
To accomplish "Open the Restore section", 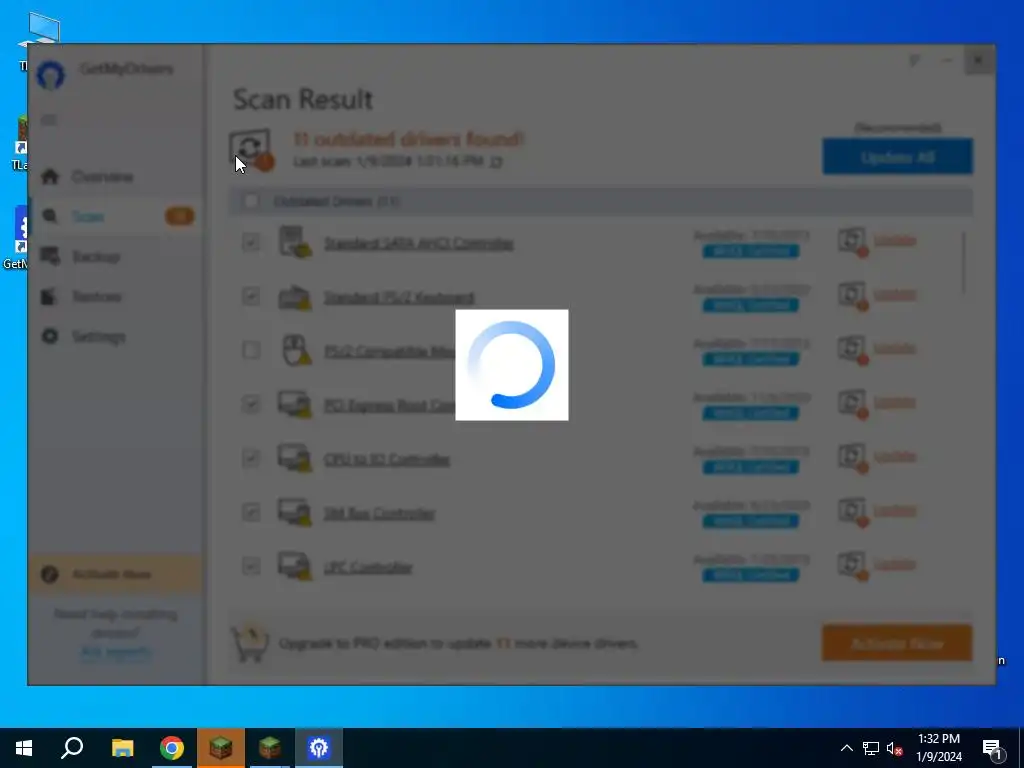I will (x=115, y=296).
